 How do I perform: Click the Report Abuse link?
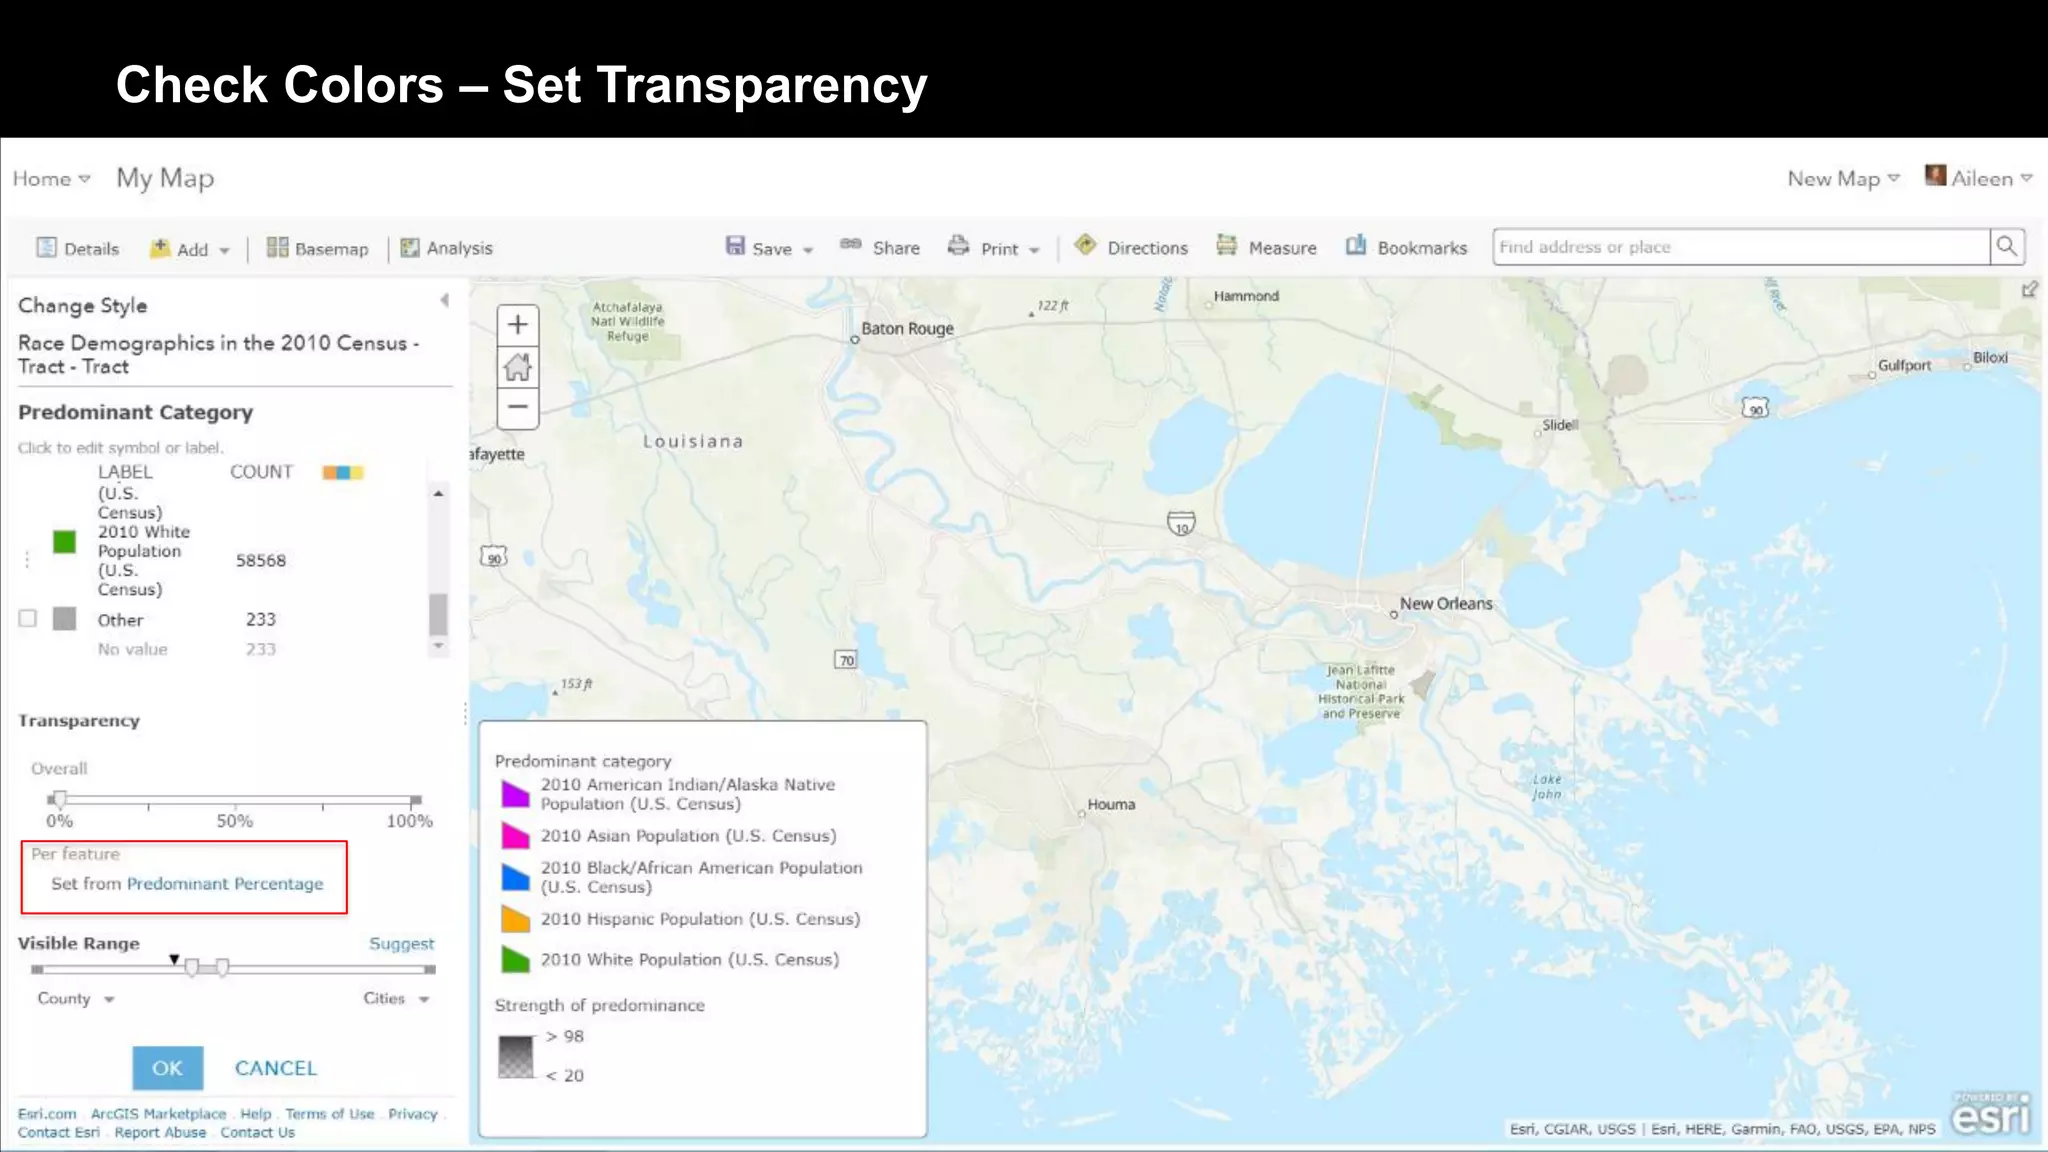tap(160, 1133)
